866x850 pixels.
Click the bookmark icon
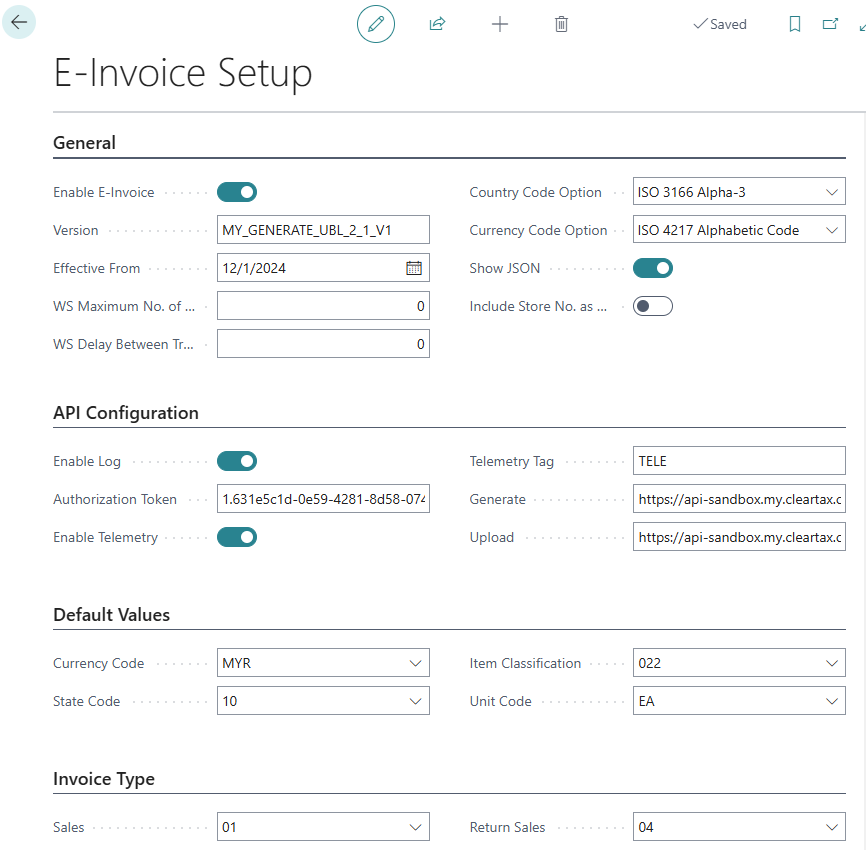(x=795, y=24)
